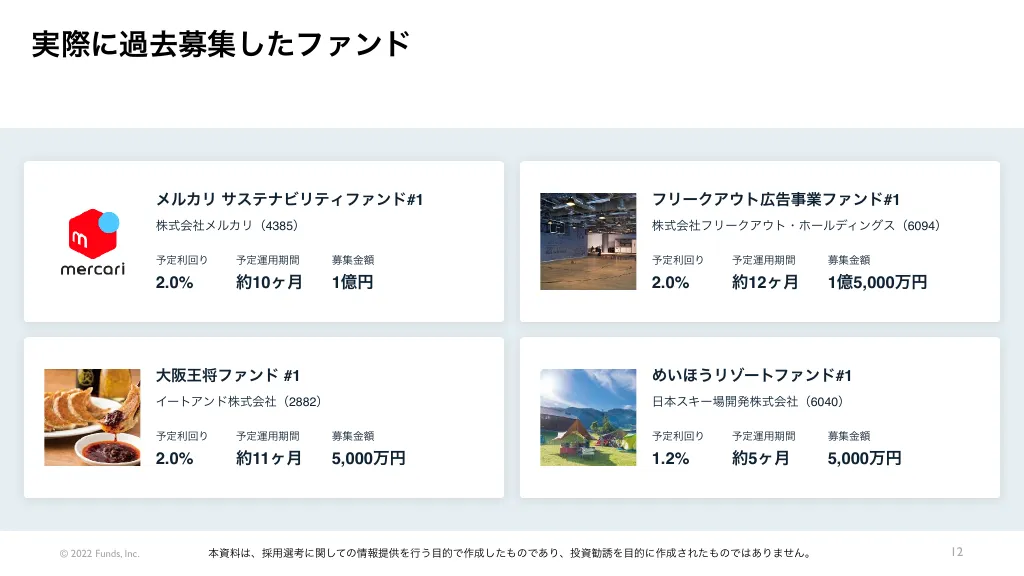Click the 約10ヶ月 period value

[x=269, y=282]
